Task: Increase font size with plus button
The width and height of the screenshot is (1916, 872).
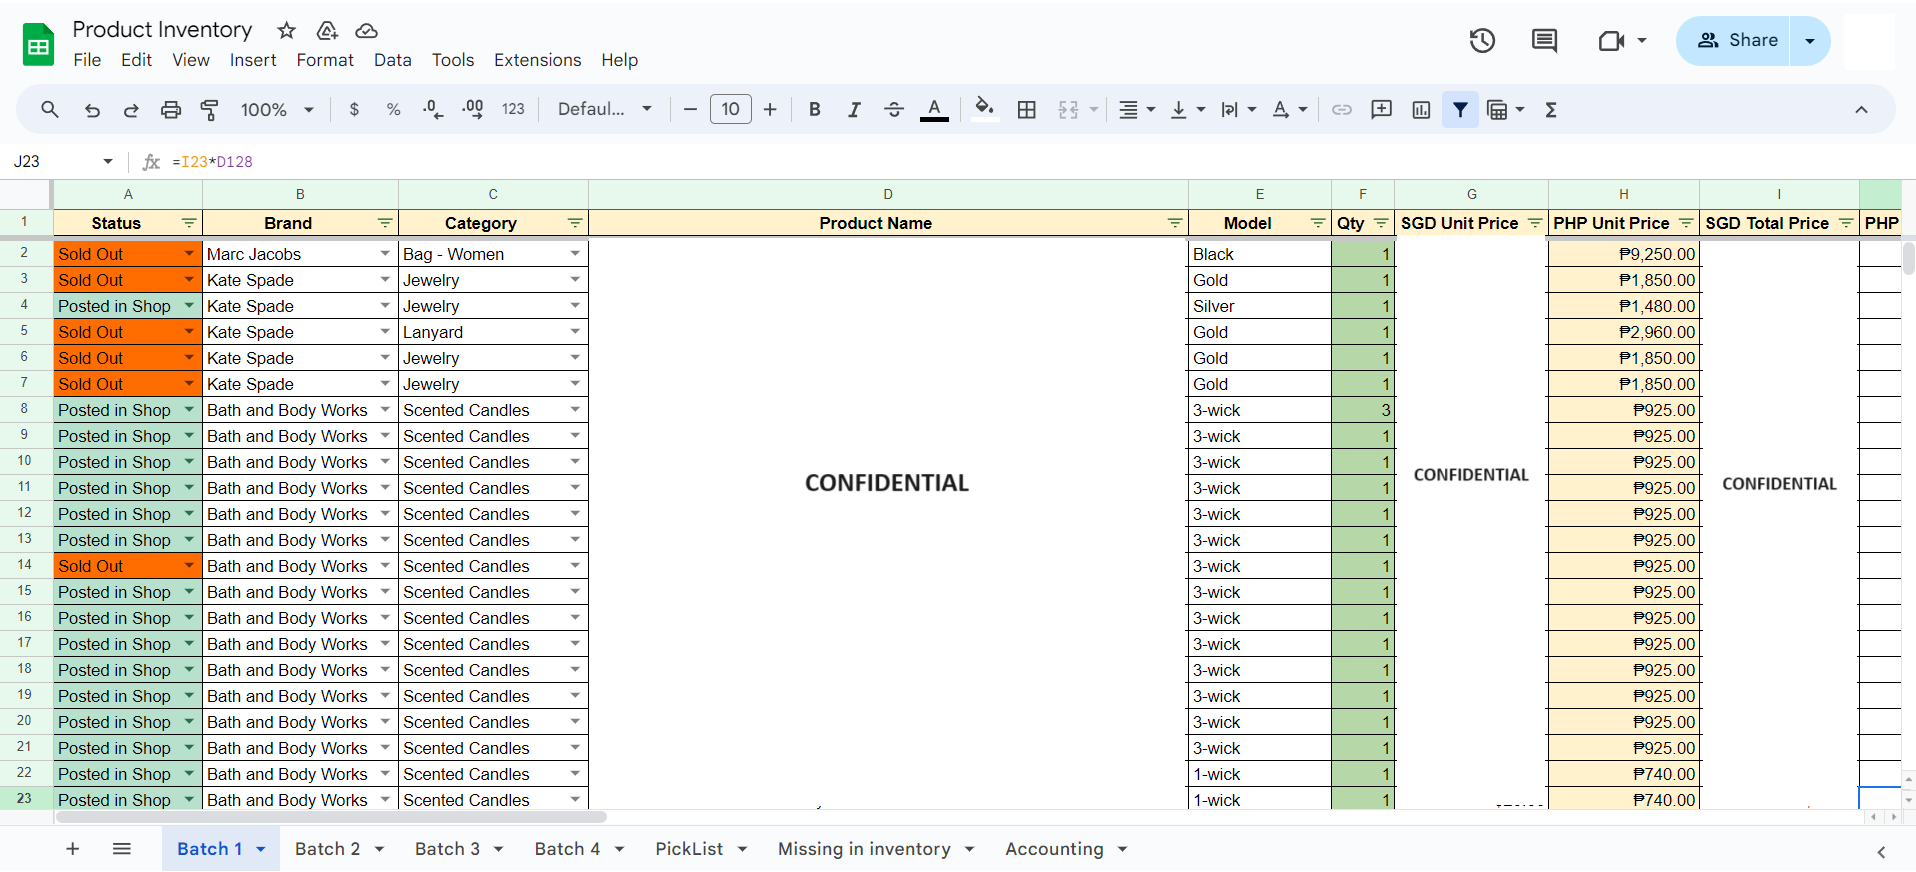Action: pyautogui.click(x=770, y=110)
